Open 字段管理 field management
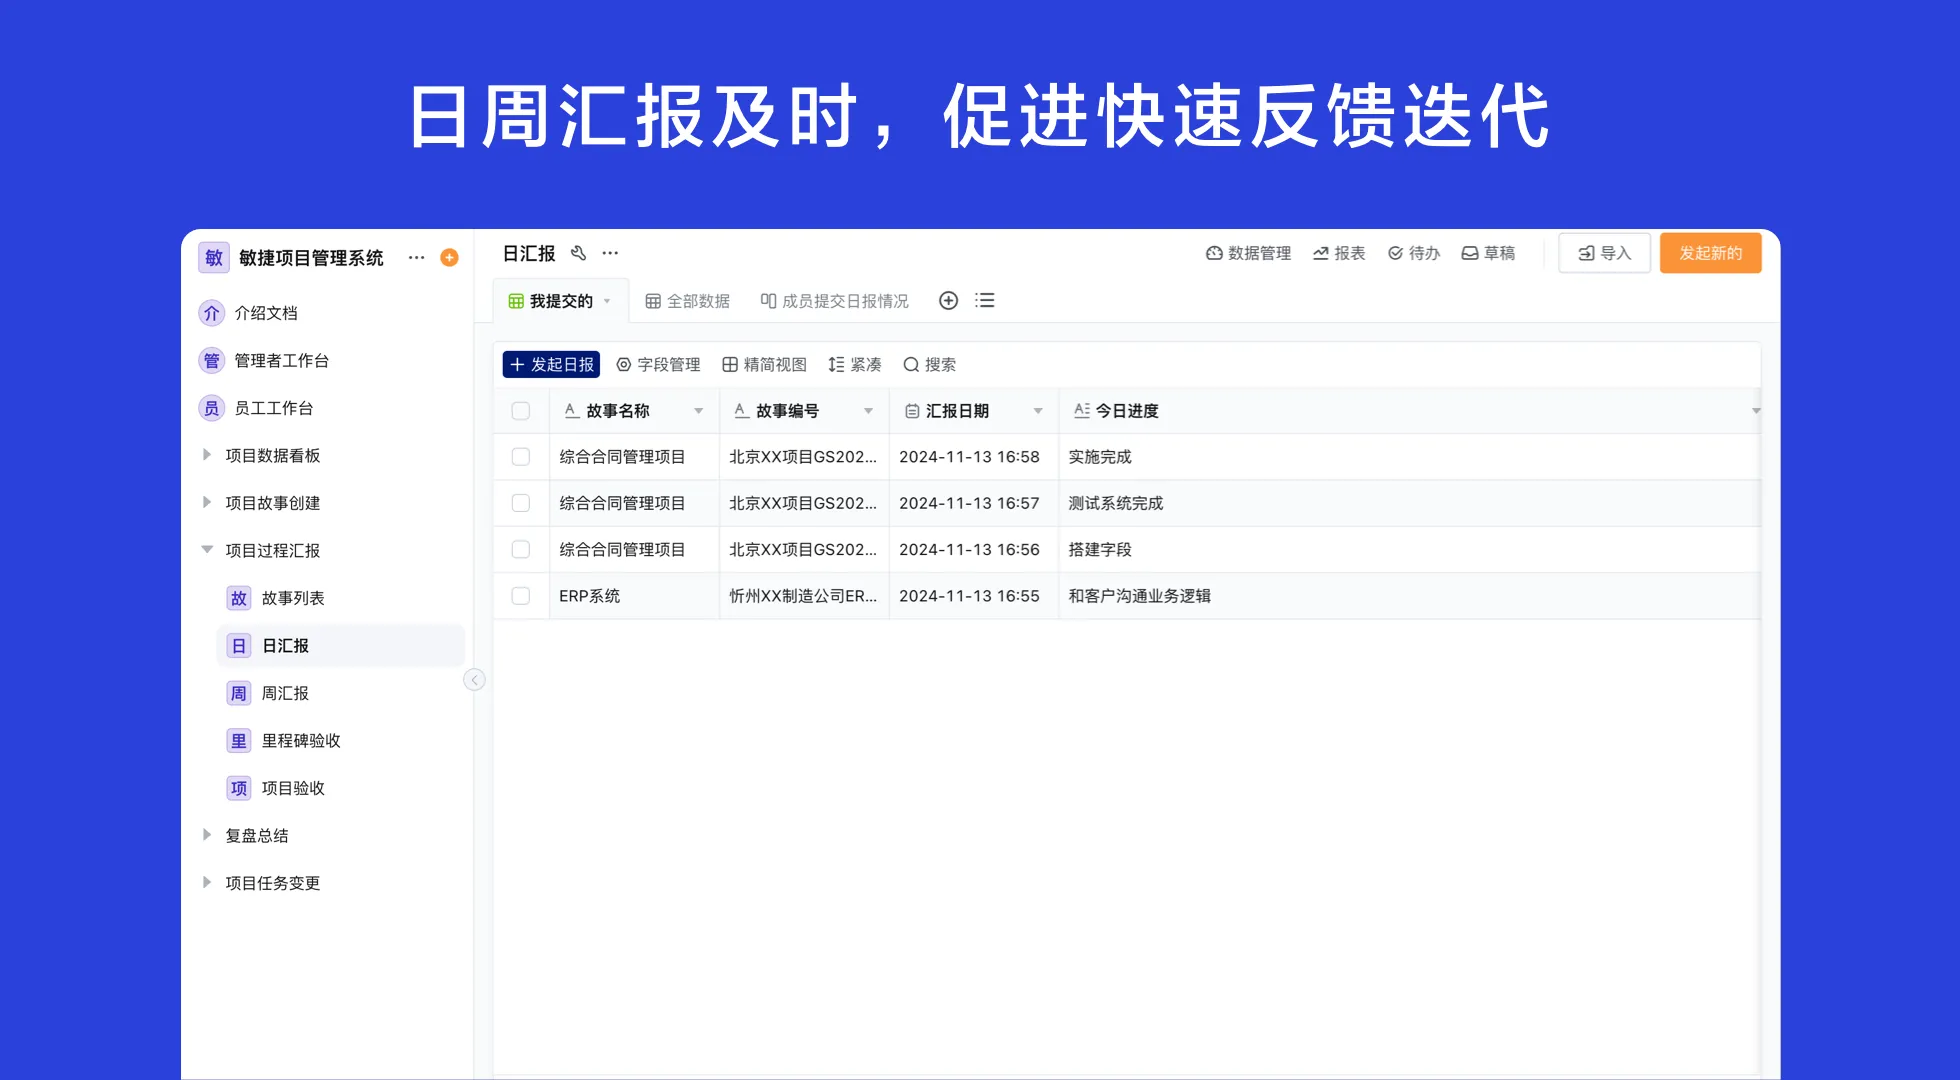Image resolution: width=1960 pixels, height=1080 pixels. (658, 364)
